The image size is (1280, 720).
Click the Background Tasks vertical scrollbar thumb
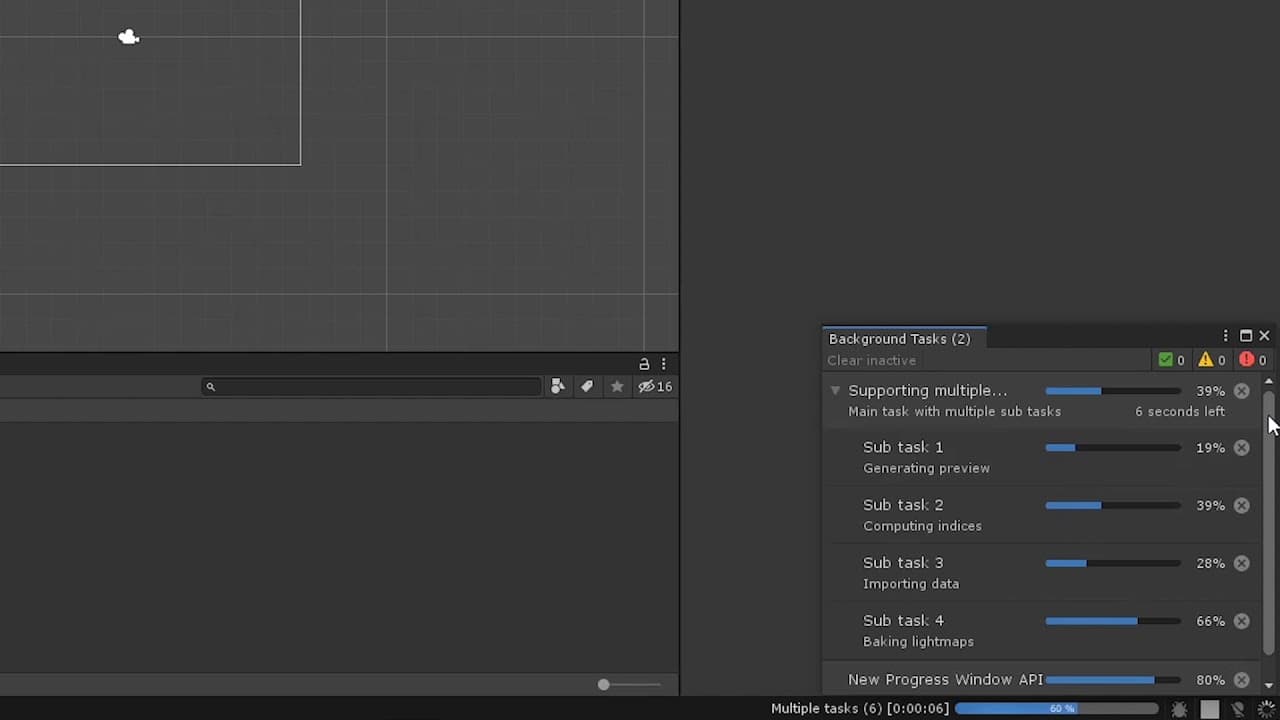point(1269,523)
